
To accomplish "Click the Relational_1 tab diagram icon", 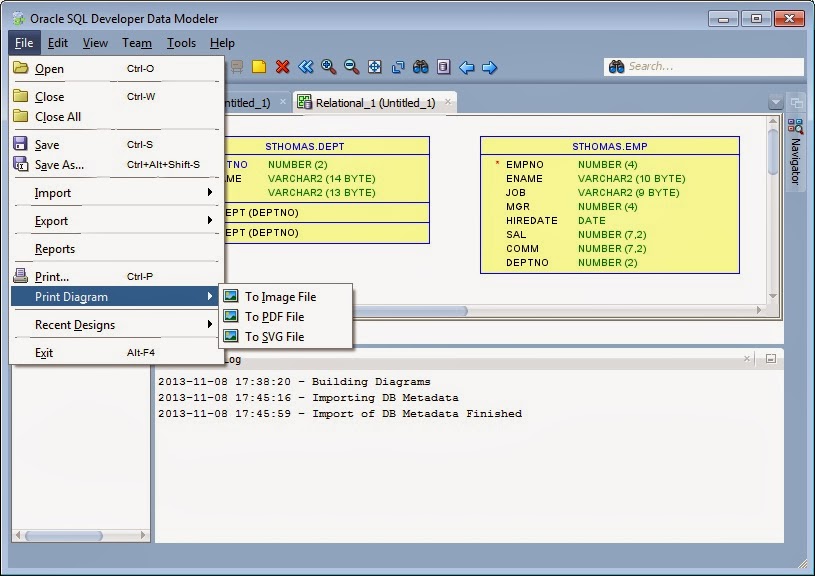I will click(x=304, y=102).
